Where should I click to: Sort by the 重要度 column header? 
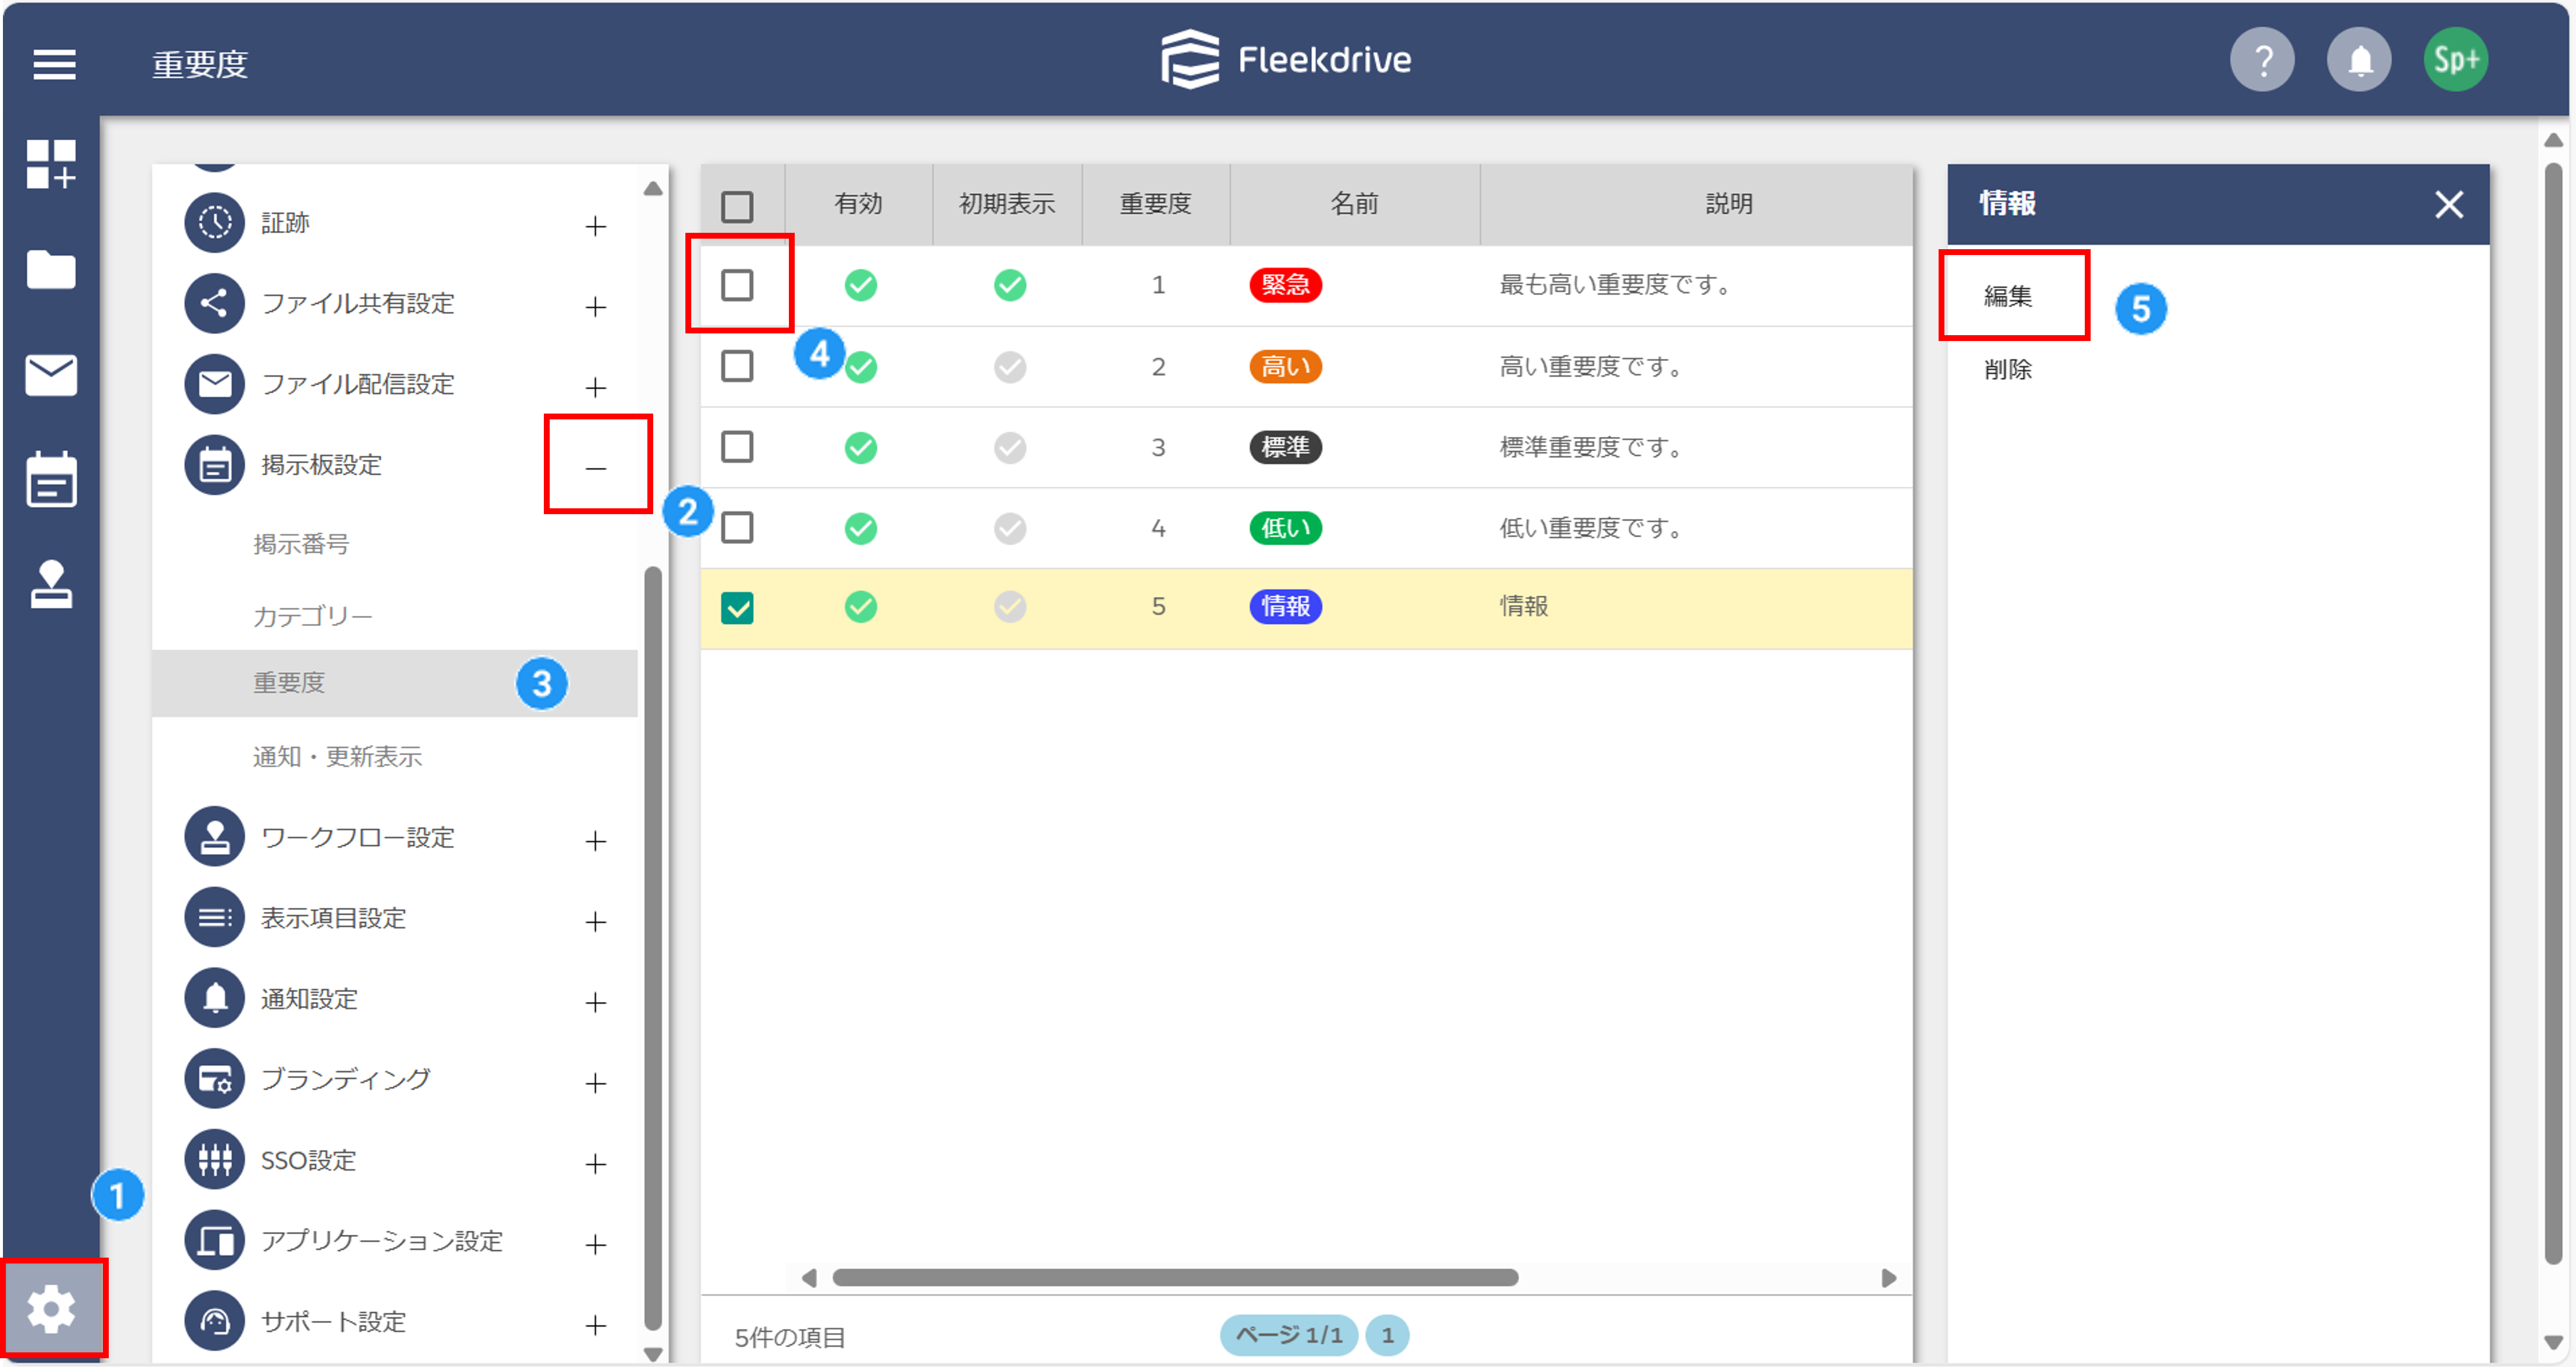click(1155, 204)
